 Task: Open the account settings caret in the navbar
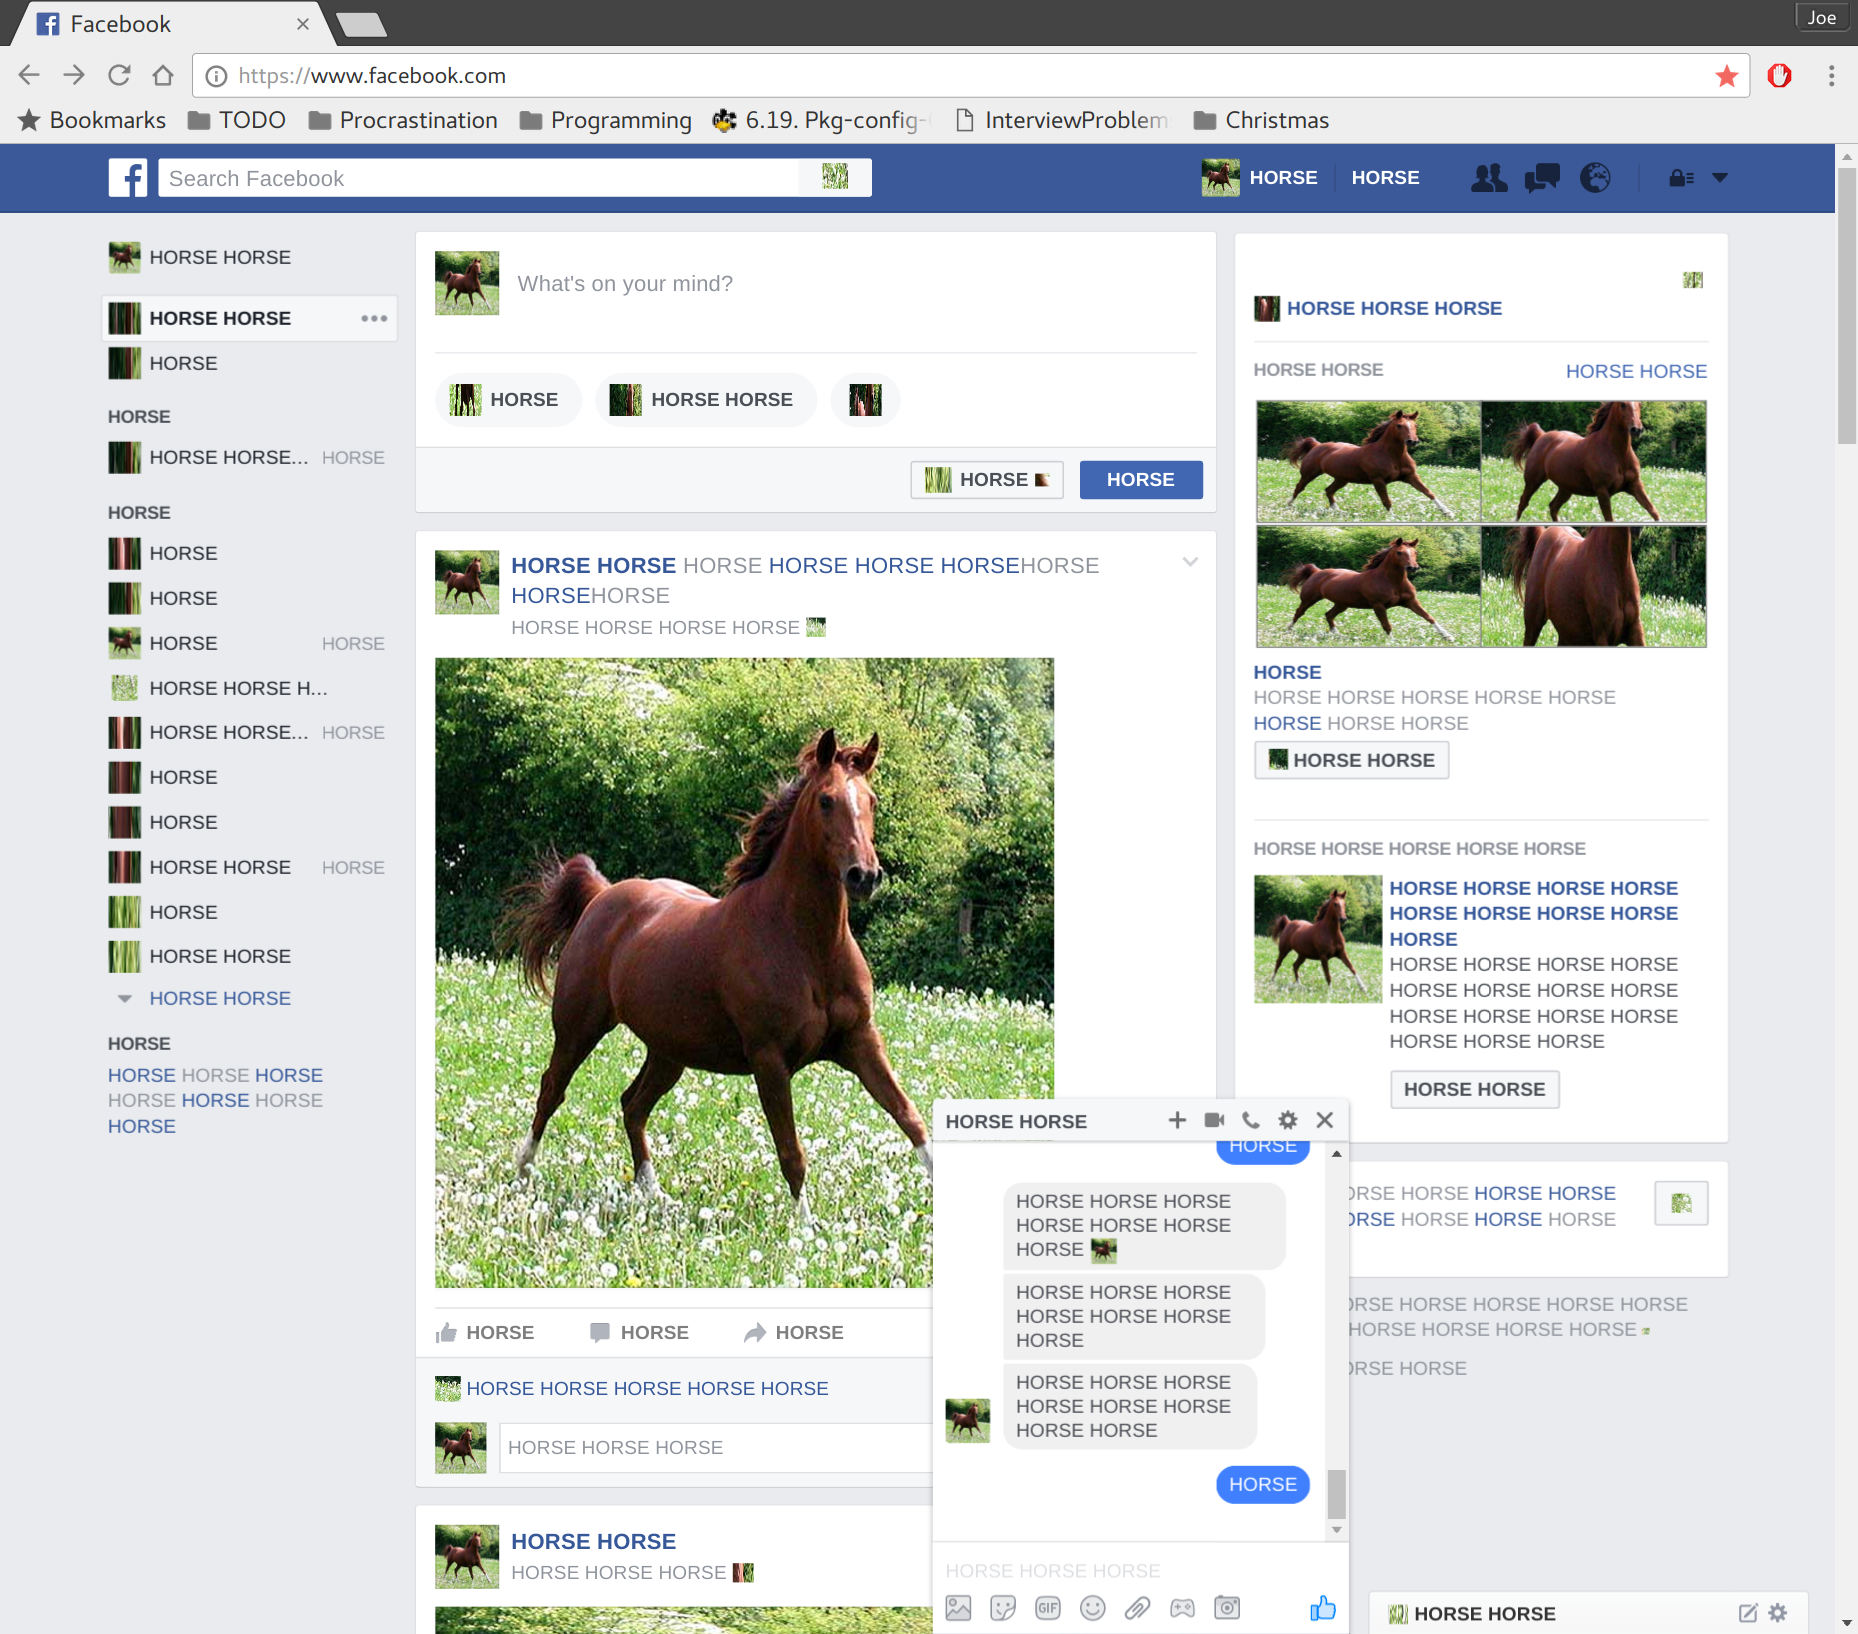pyautogui.click(x=1721, y=178)
